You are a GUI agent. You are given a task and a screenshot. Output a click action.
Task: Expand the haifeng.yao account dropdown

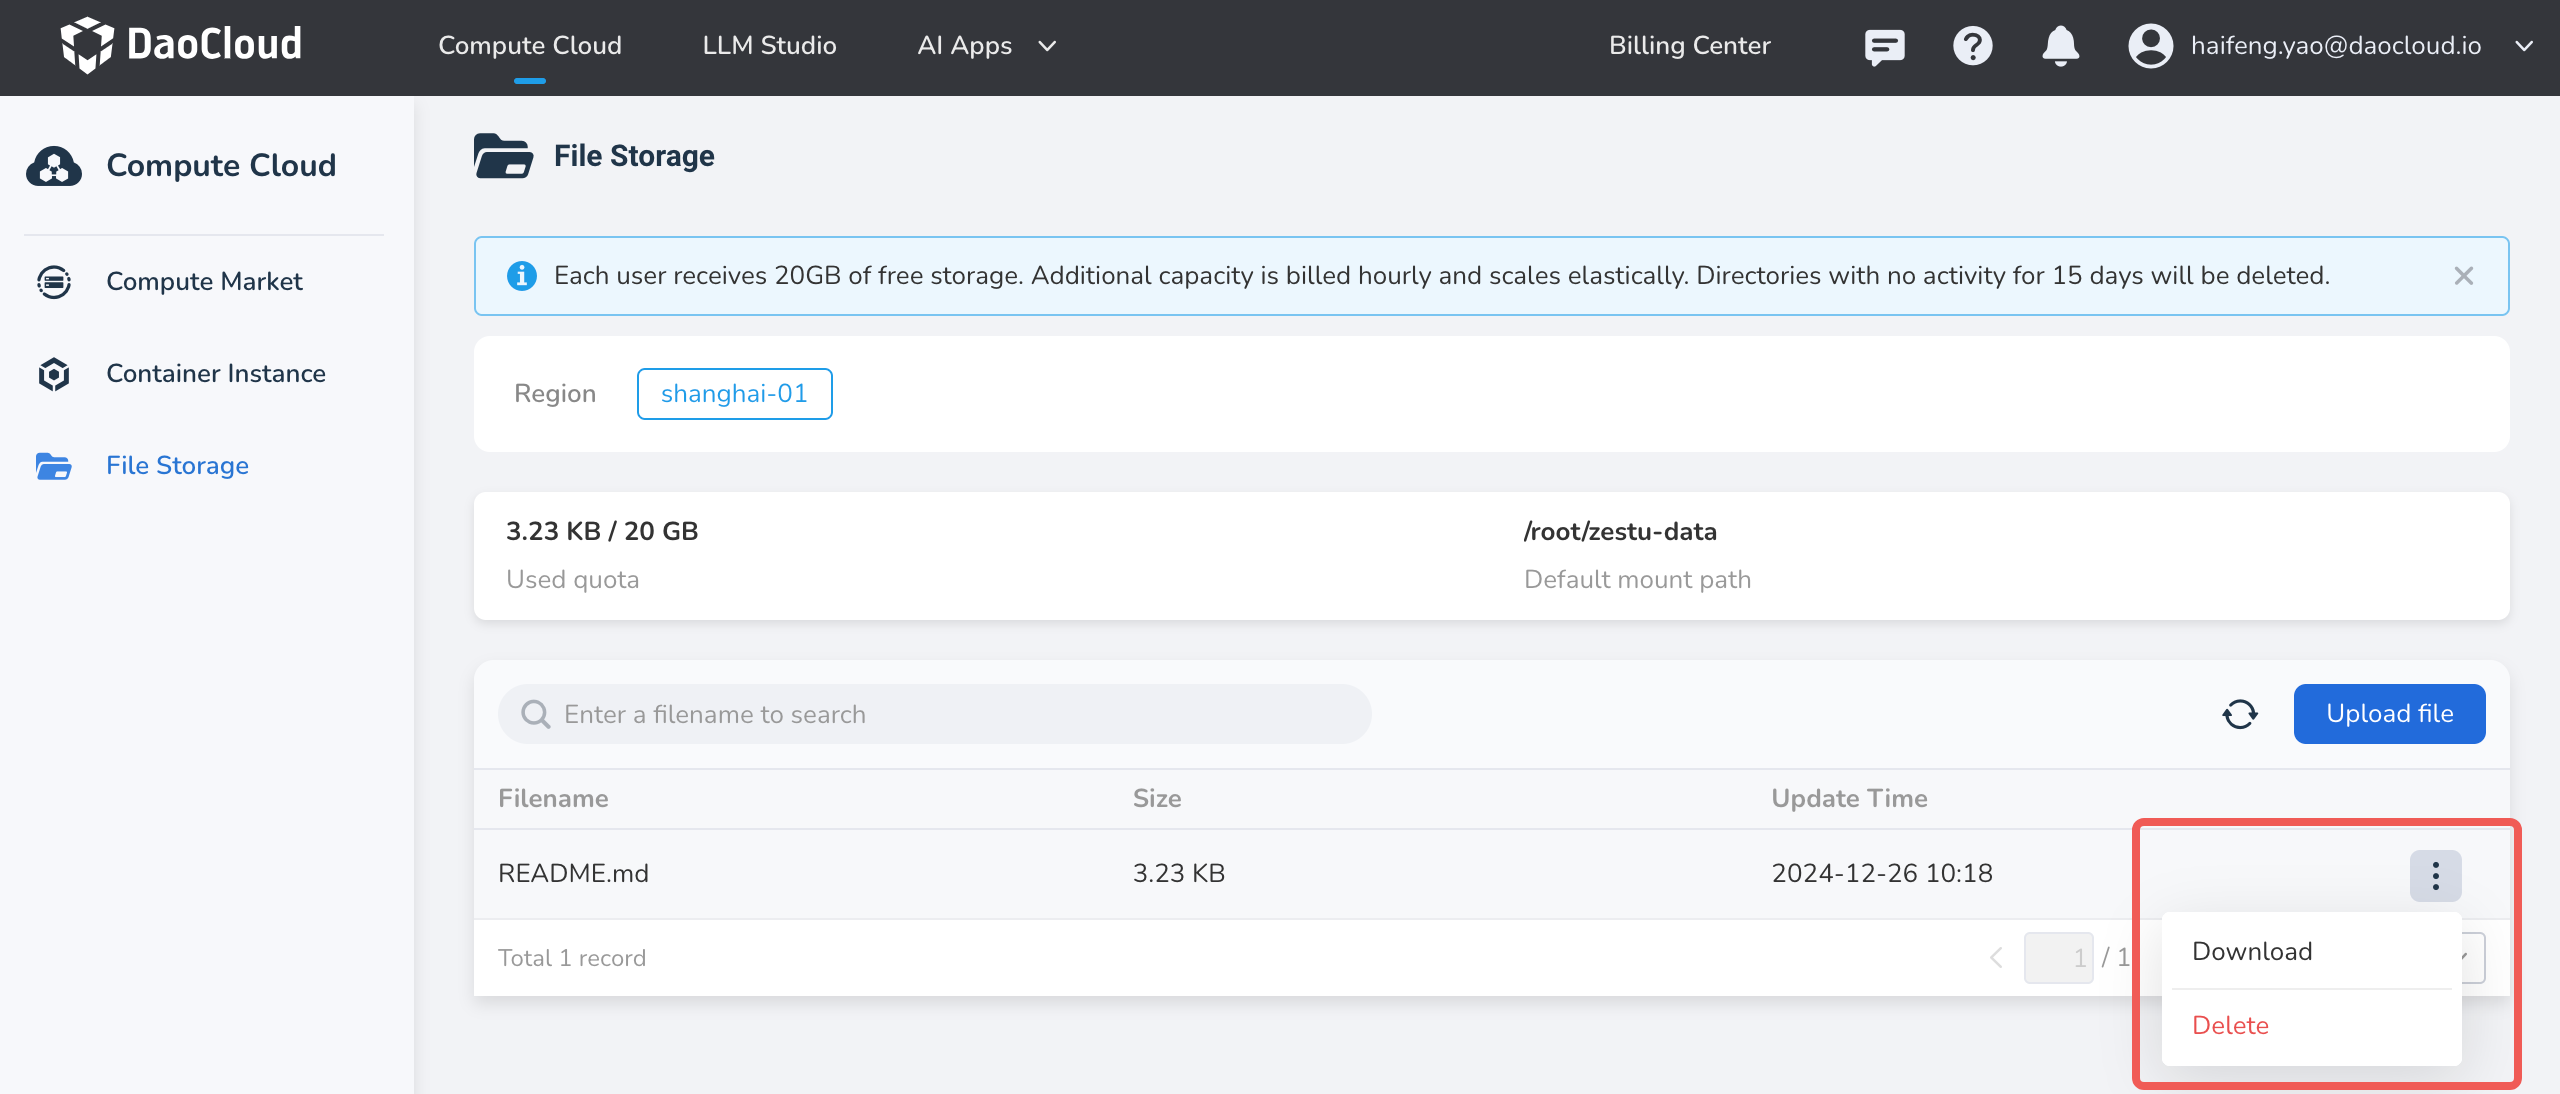[2524, 46]
